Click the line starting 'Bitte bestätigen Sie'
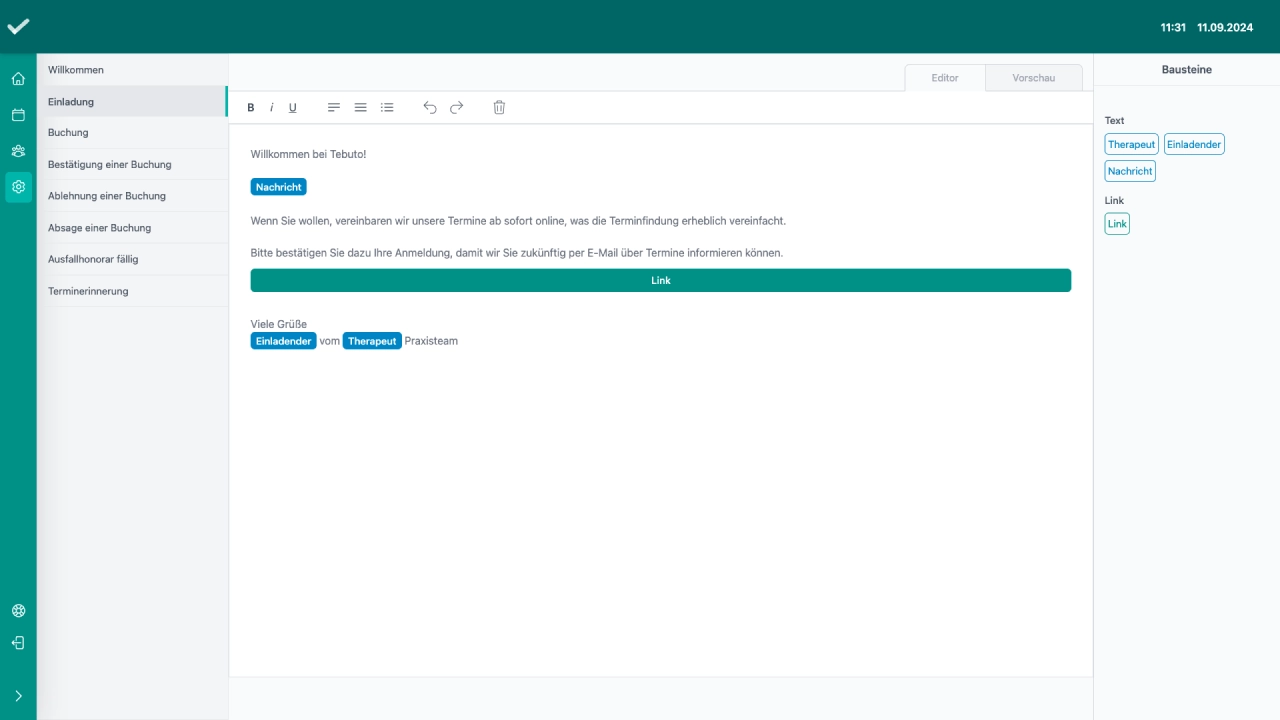Screen dimensions: 1280x720 517,254
